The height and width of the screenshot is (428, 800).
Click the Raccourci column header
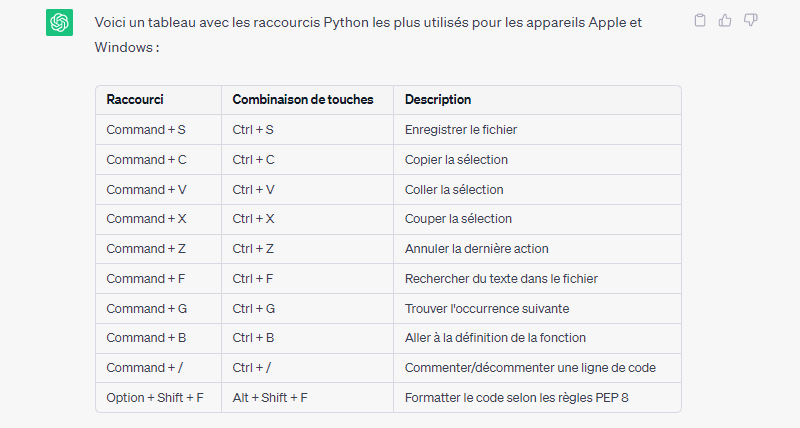coord(135,100)
